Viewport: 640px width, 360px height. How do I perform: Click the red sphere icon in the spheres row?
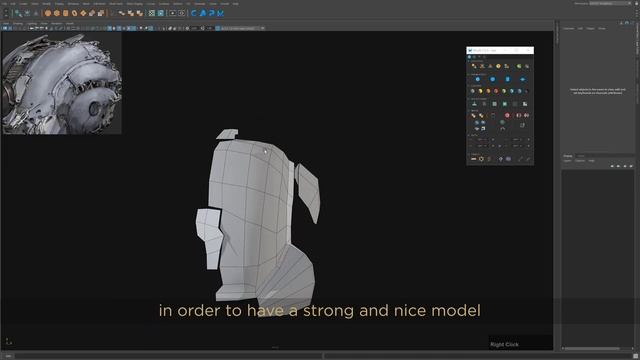[x=496, y=91]
